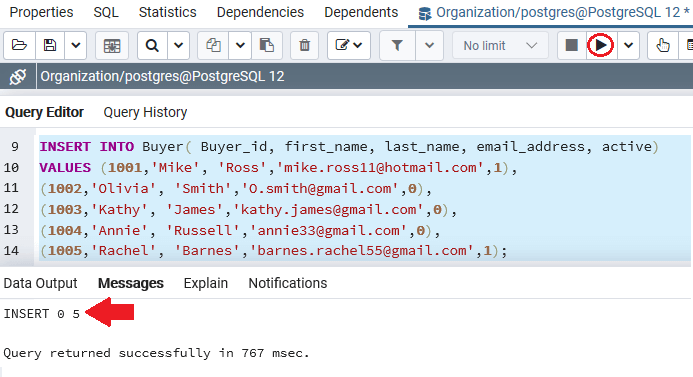Screen dimensions: 693x377
Task: Click line 12 with 'Kathy' values
Action: 248,209
